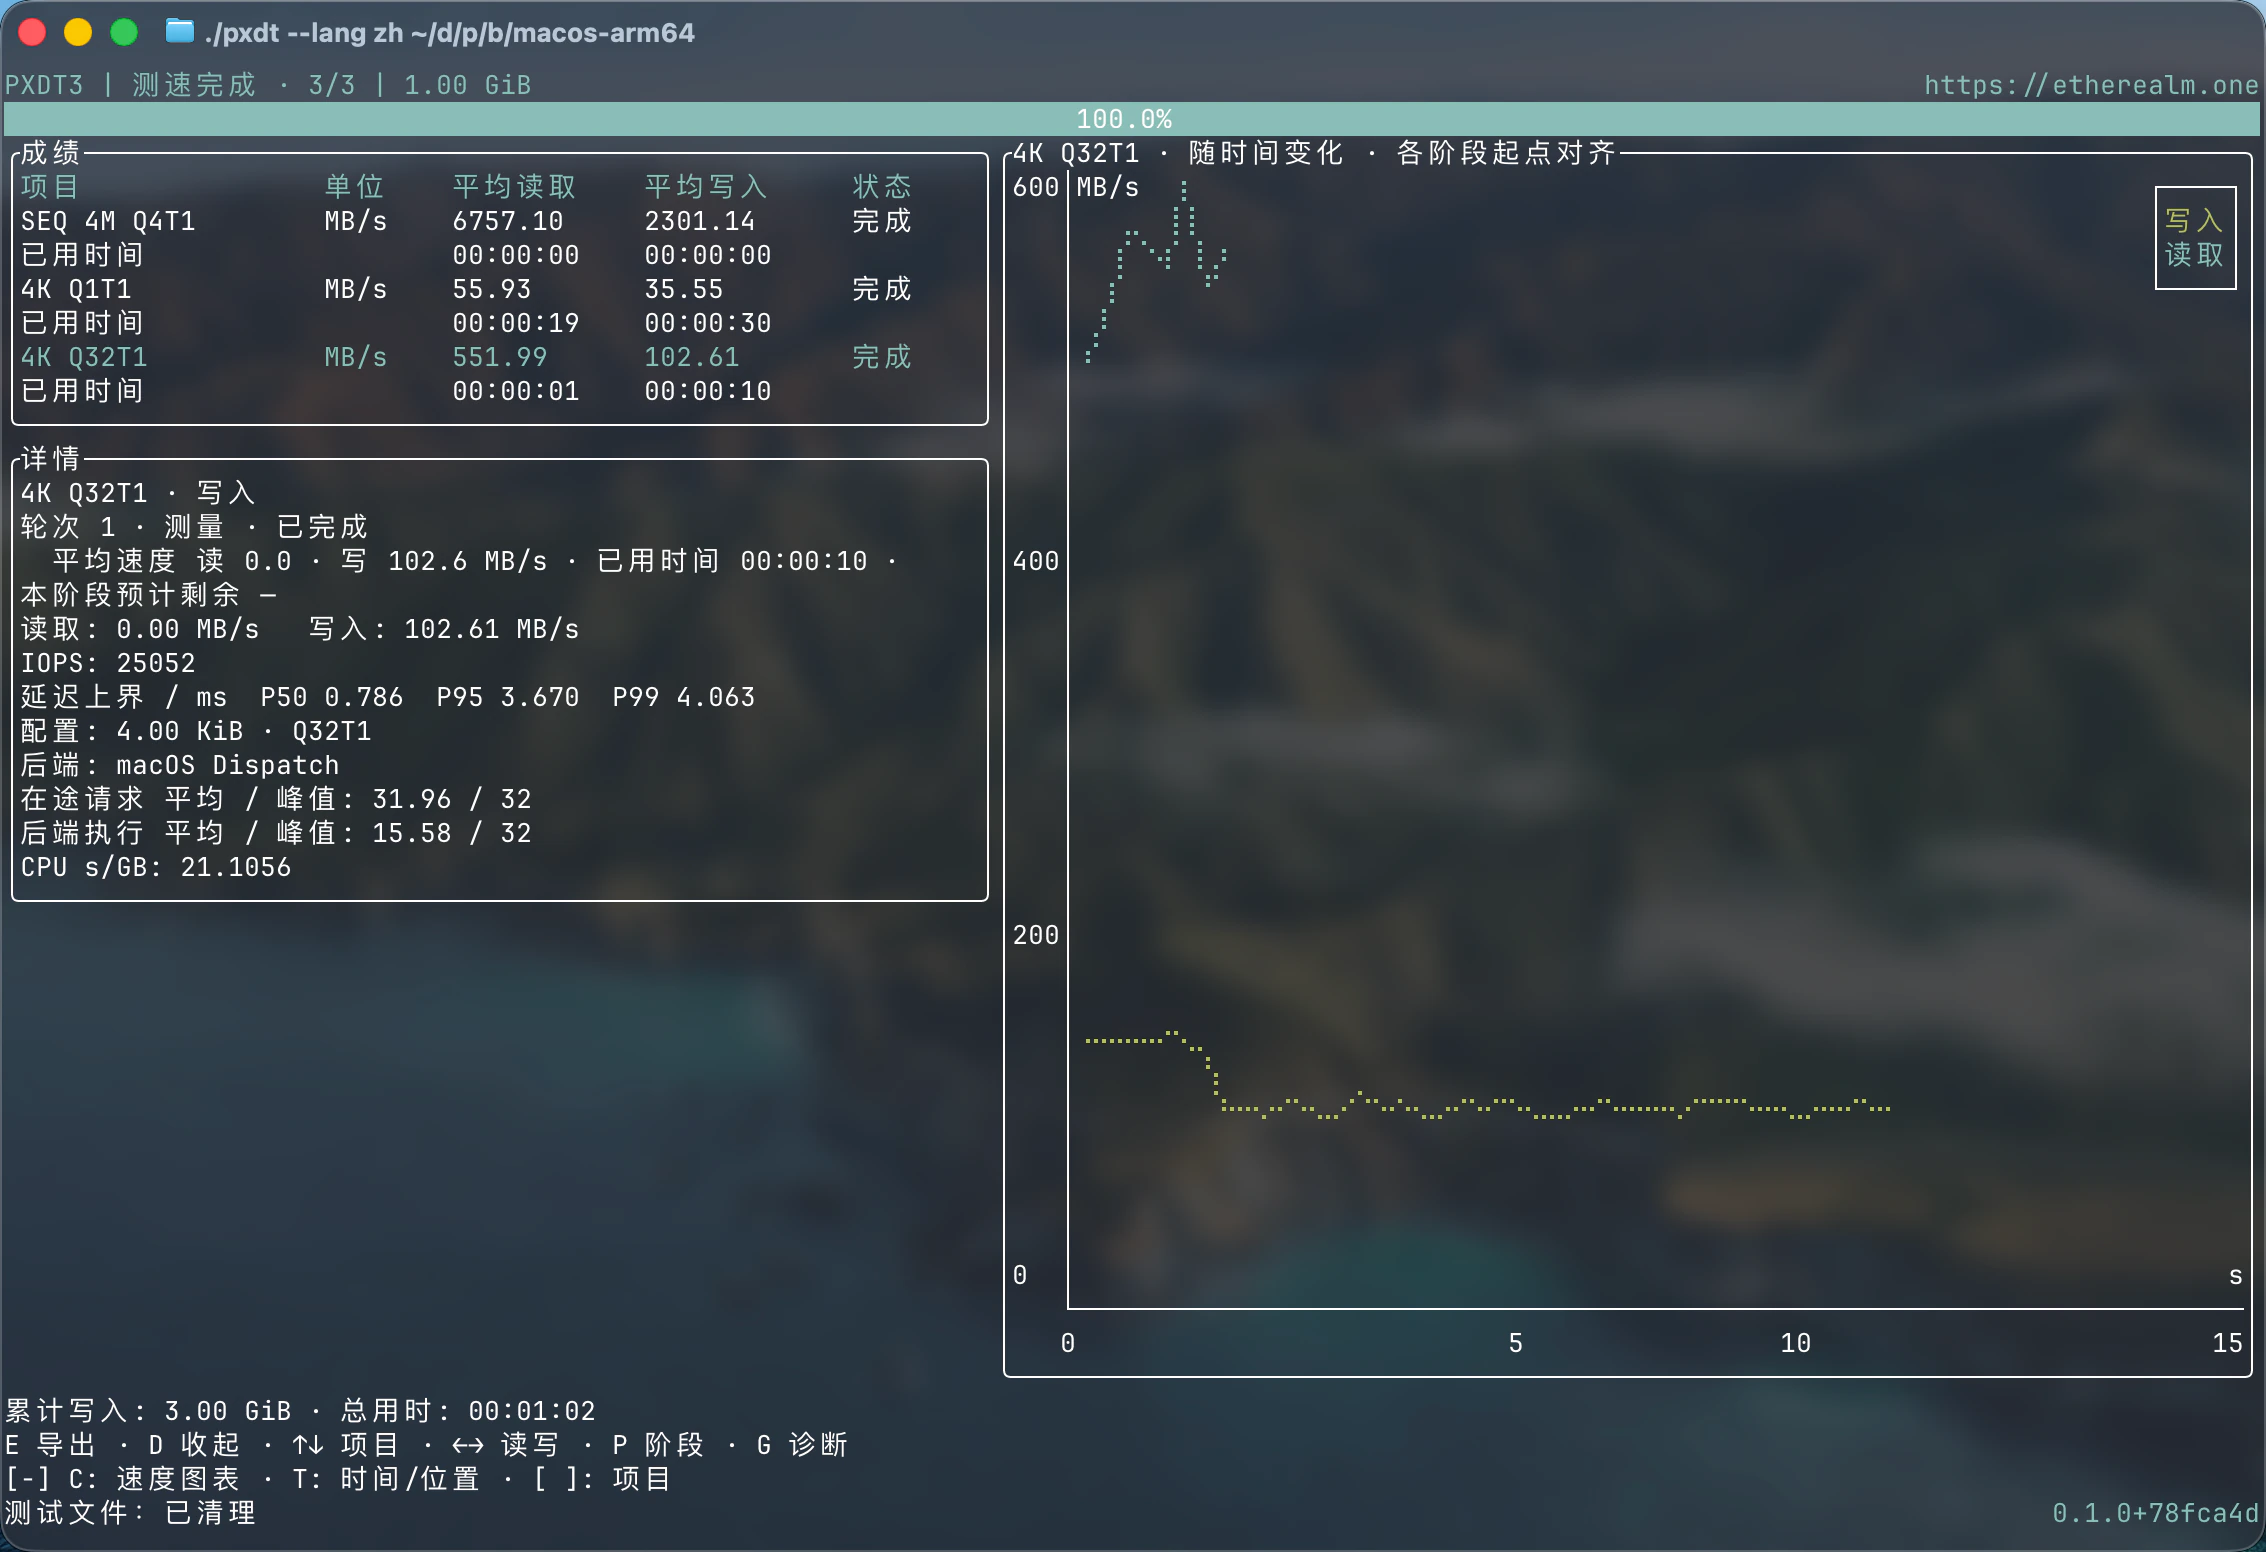Click the 读取 legend entry in chart
2266x1552 pixels.
[2194, 255]
